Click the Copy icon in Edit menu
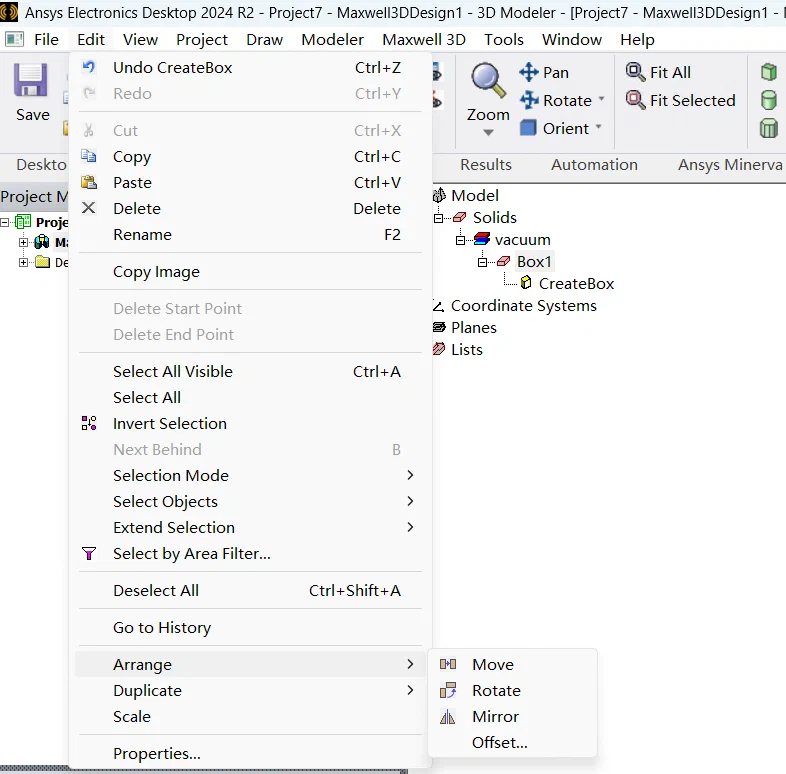 (89, 156)
